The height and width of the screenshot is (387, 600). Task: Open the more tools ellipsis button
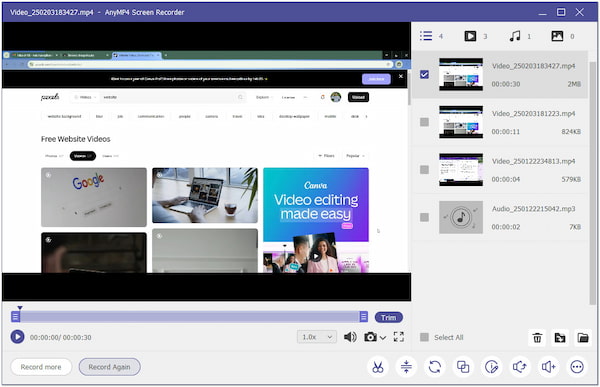click(x=577, y=367)
